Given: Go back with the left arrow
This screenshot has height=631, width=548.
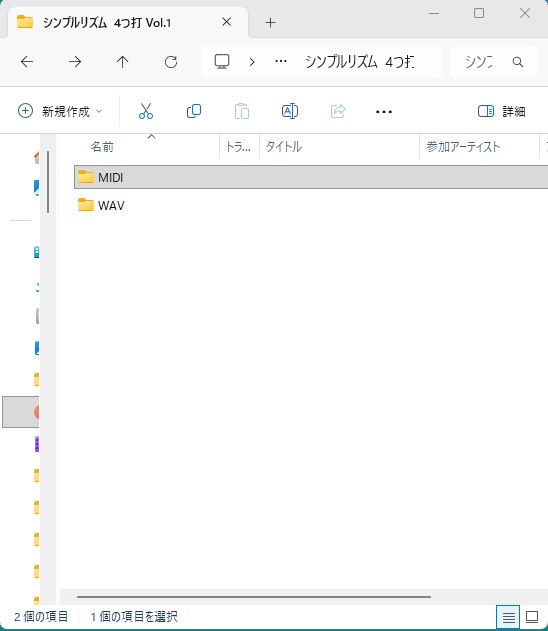Looking at the screenshot, I should (x=27, y=62).
